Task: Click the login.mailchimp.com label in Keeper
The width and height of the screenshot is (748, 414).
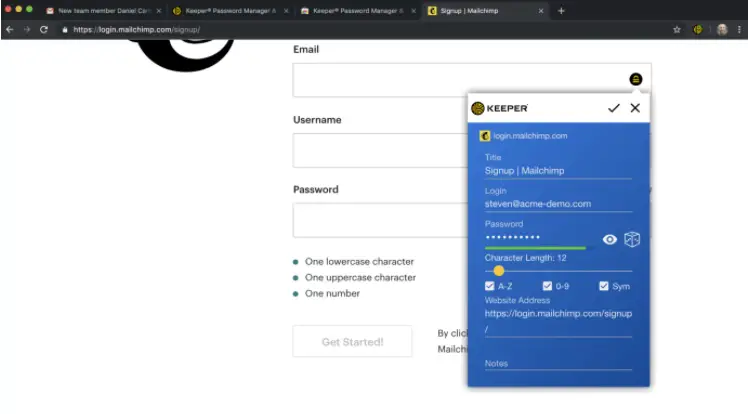Action: click(530, 136)
